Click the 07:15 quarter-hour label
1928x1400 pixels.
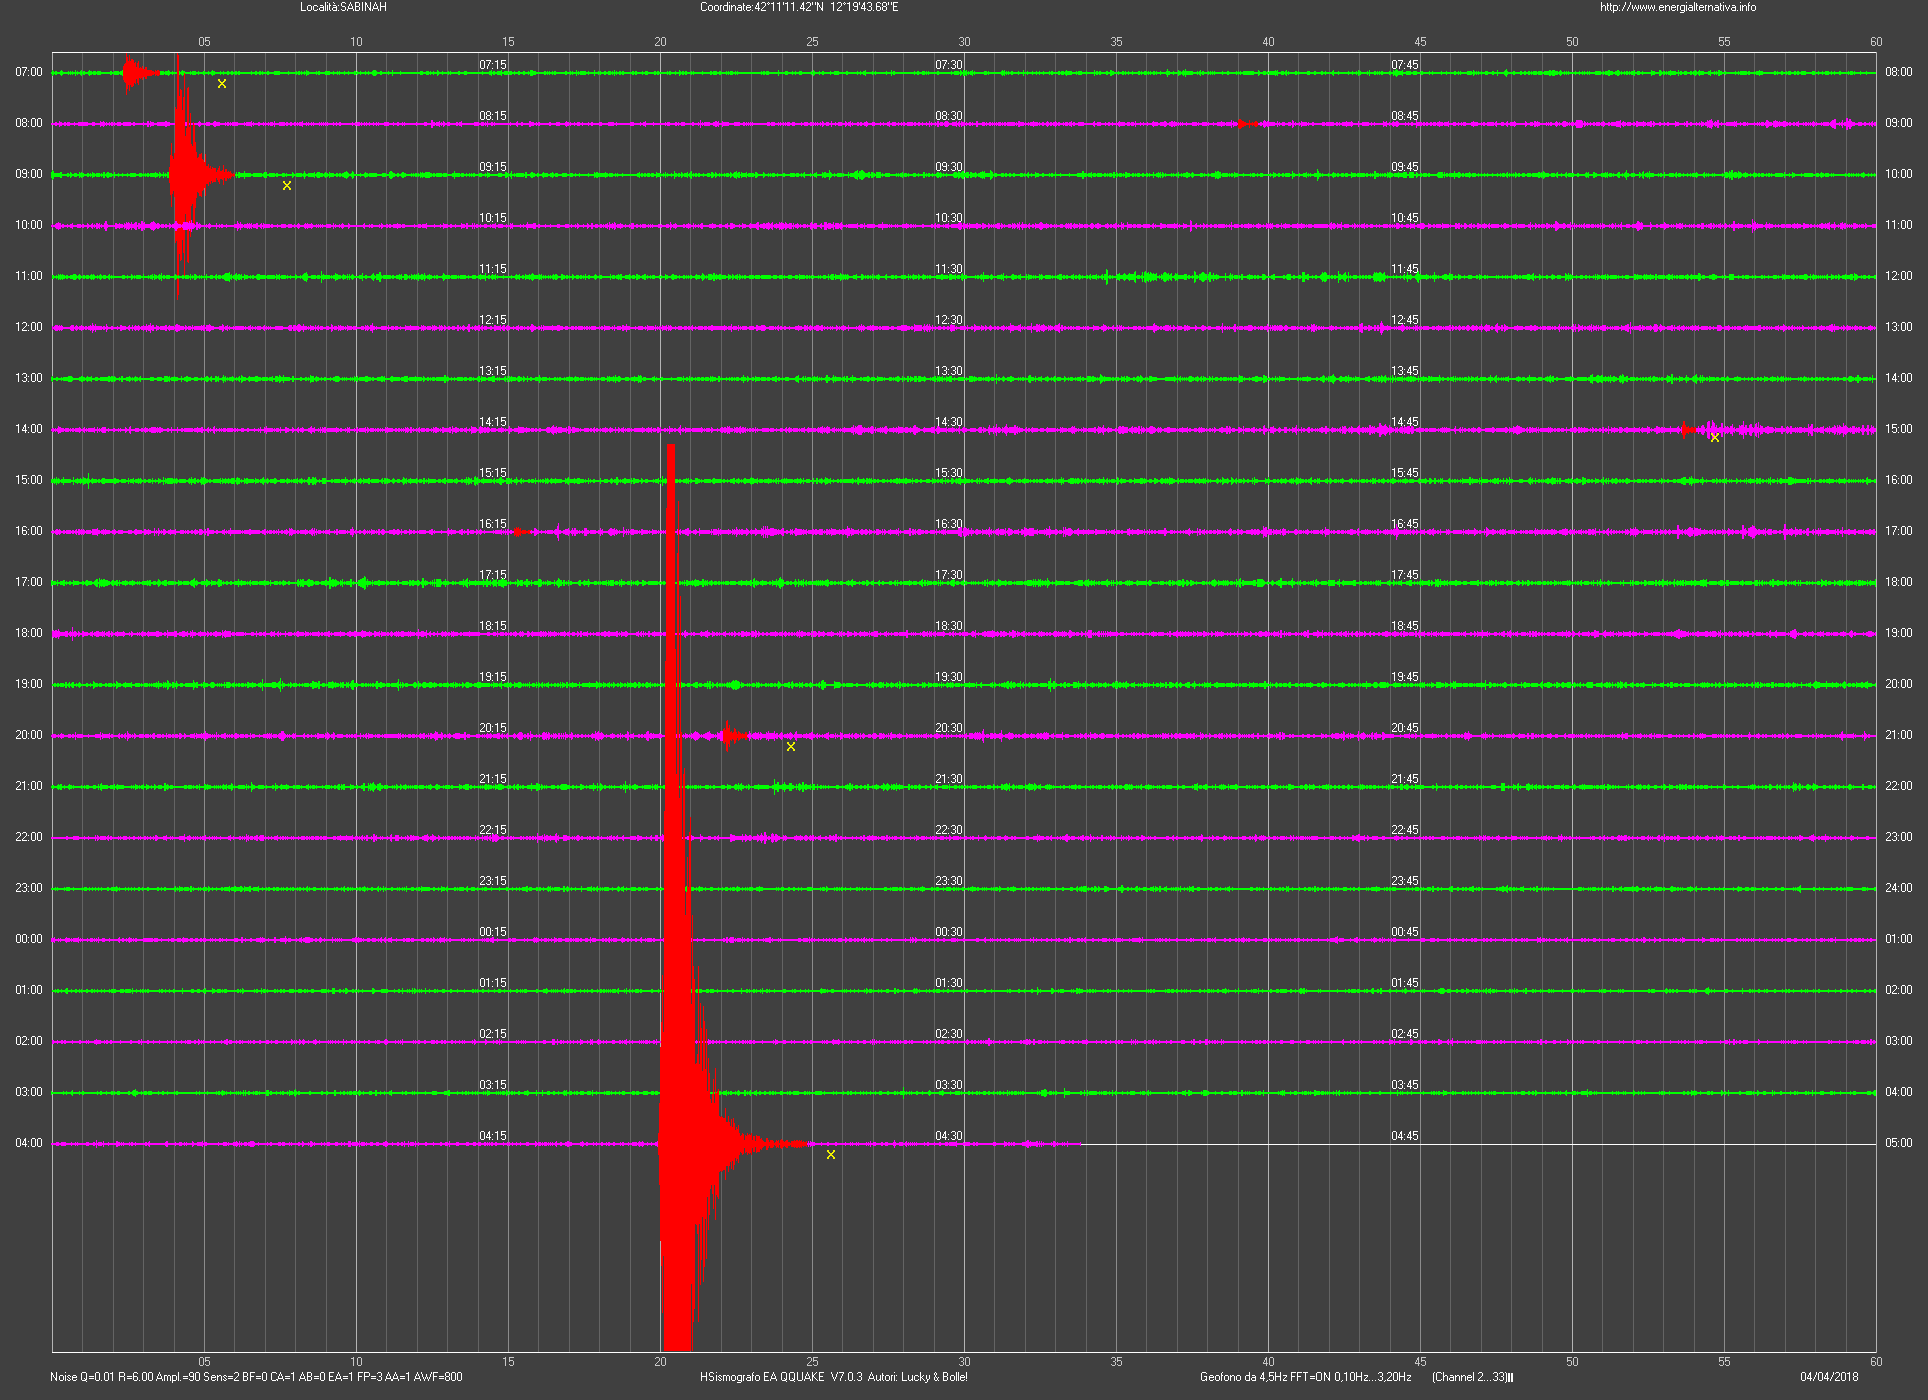493,65
